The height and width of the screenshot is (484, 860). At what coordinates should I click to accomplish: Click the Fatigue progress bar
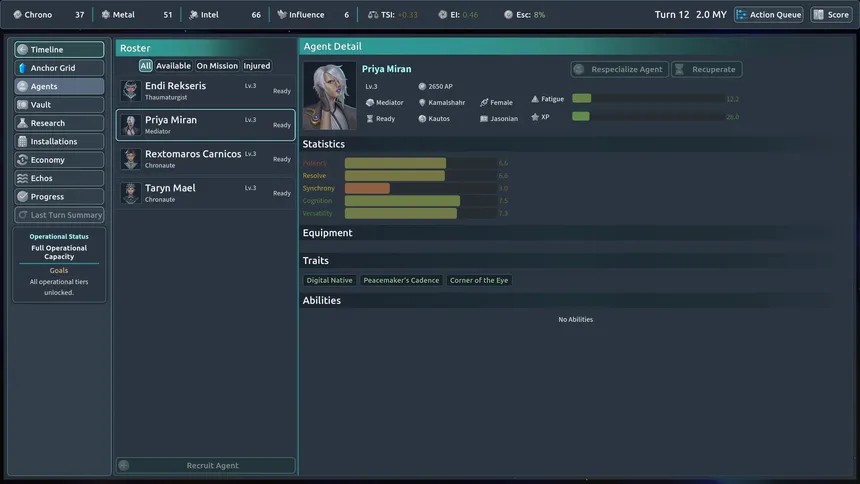tap(648, 98)
